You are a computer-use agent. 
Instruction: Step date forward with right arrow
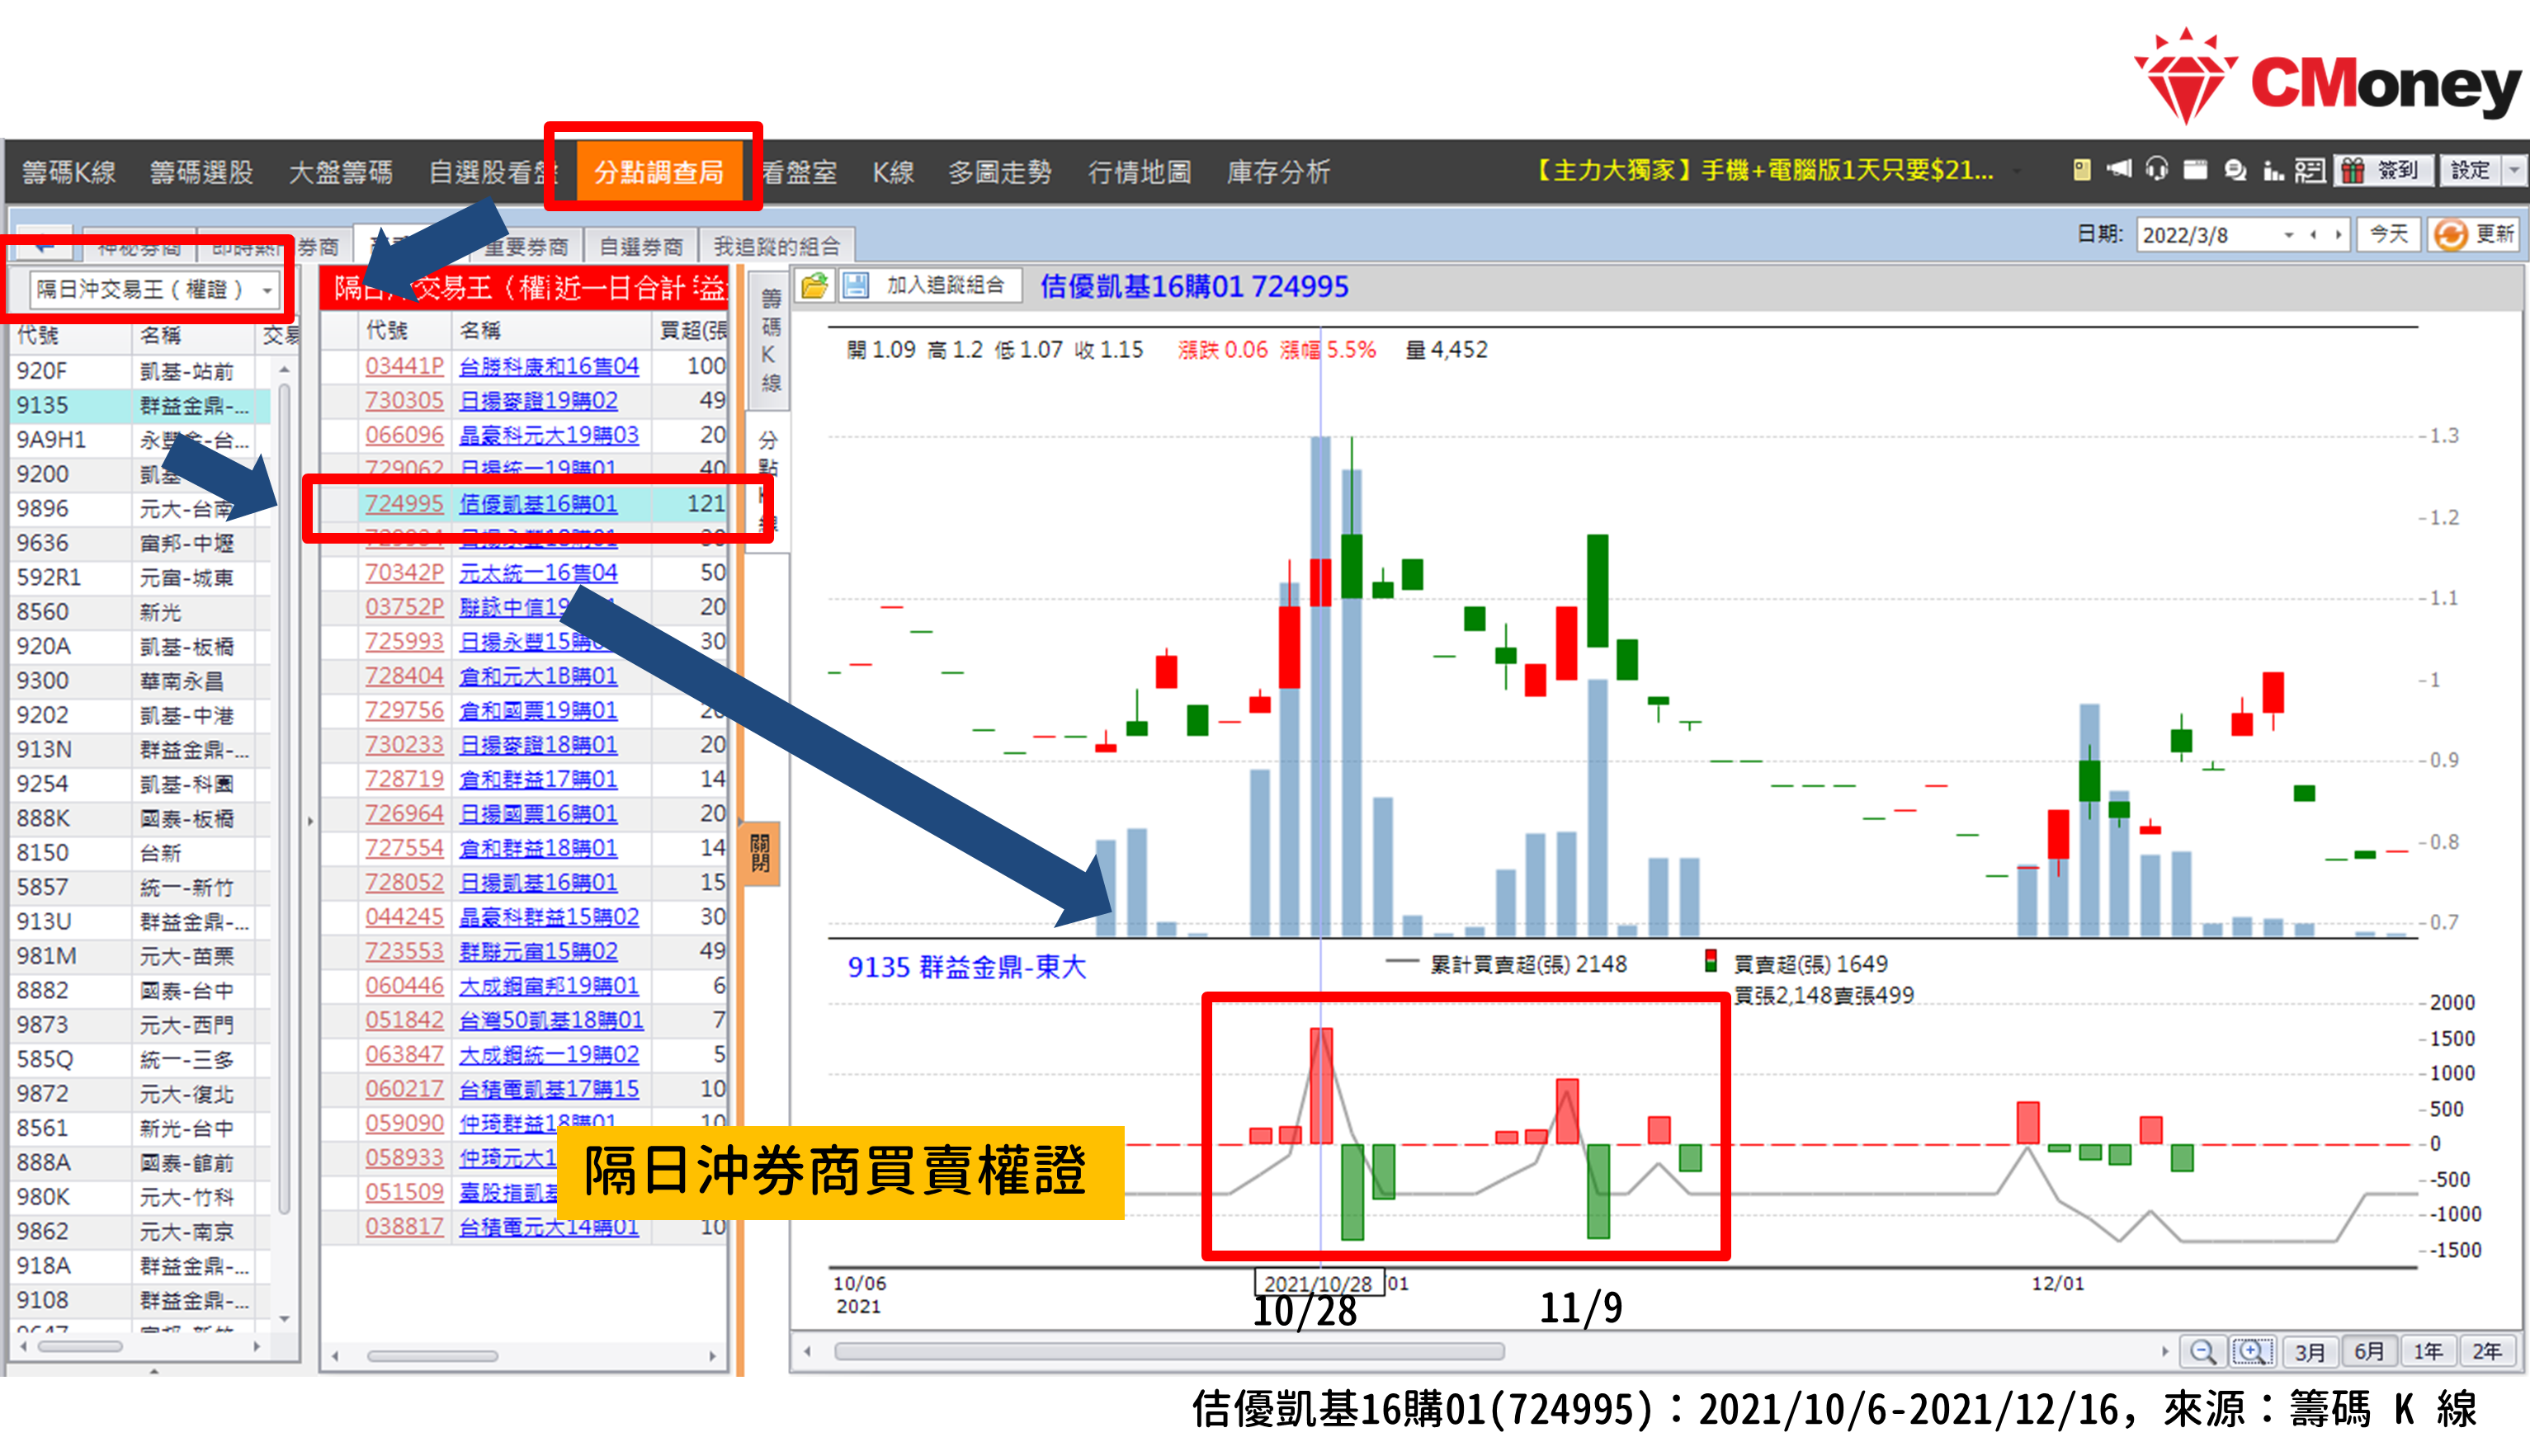pos(2338,235)
